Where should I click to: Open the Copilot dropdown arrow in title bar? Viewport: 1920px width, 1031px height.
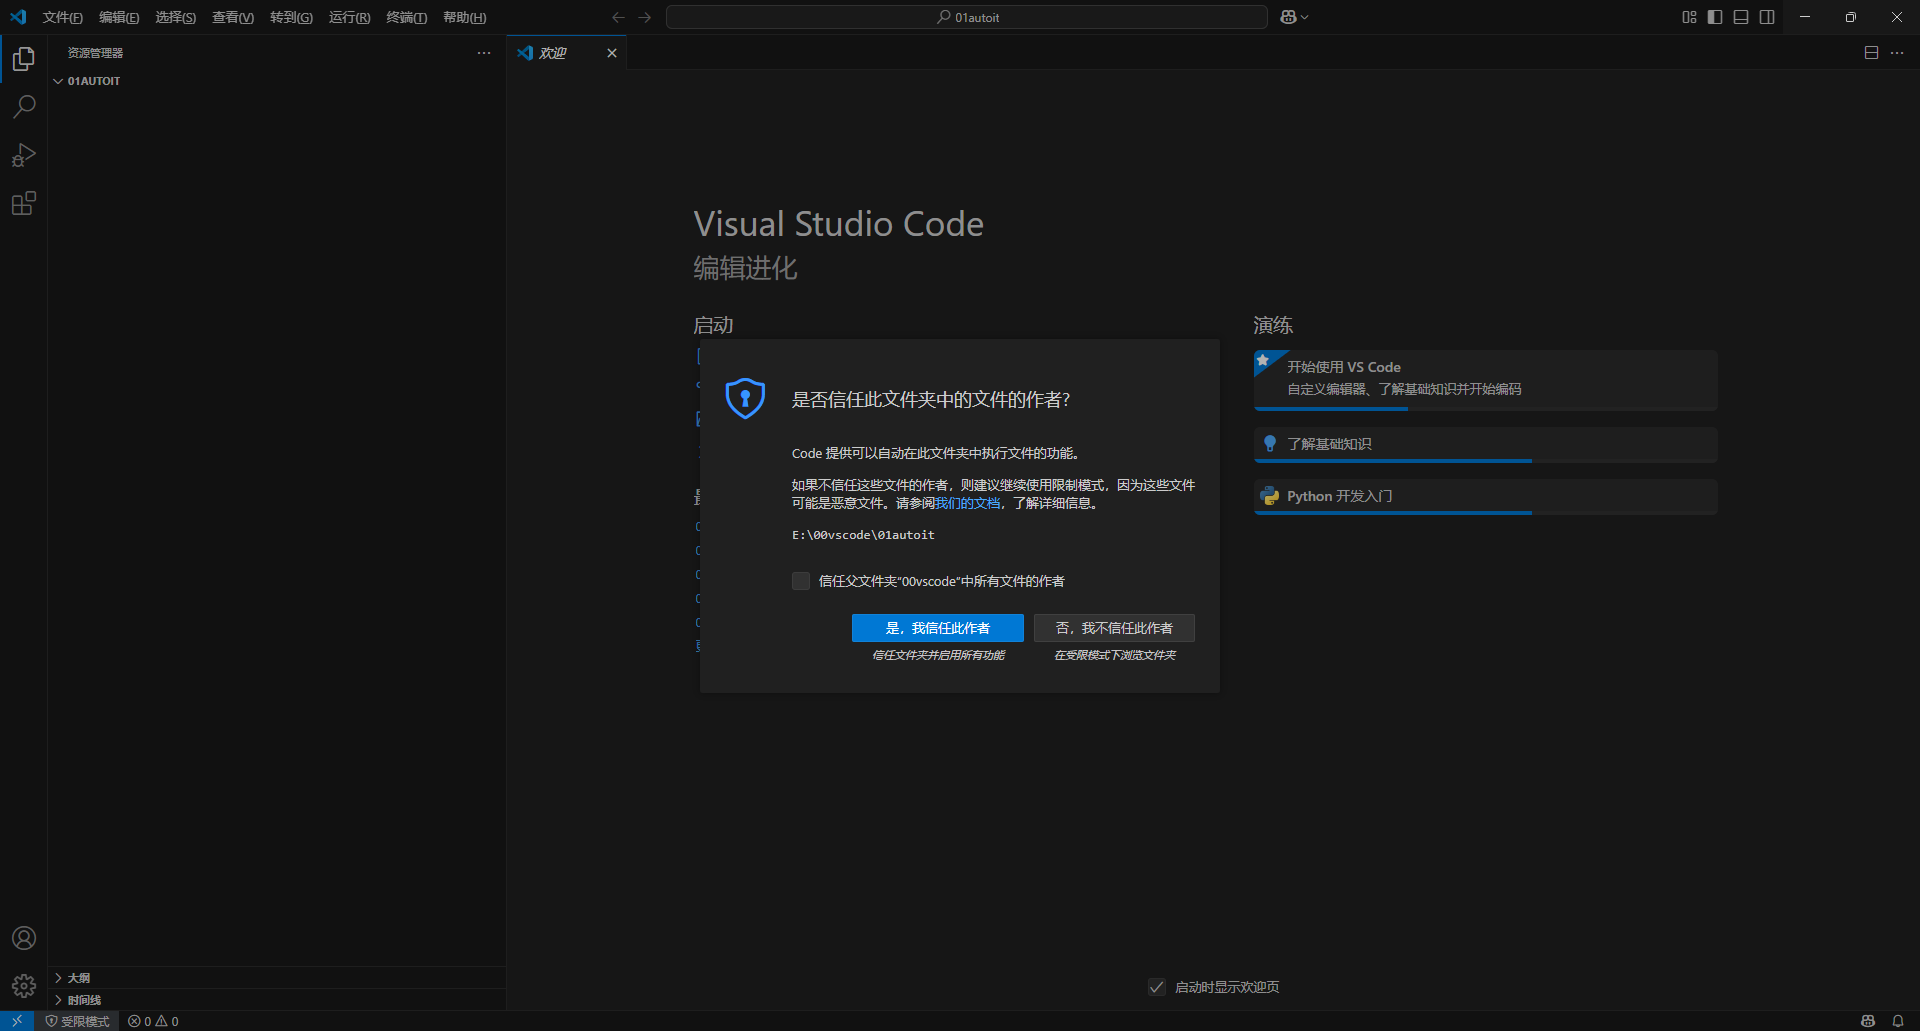[x=1305, y=17]
